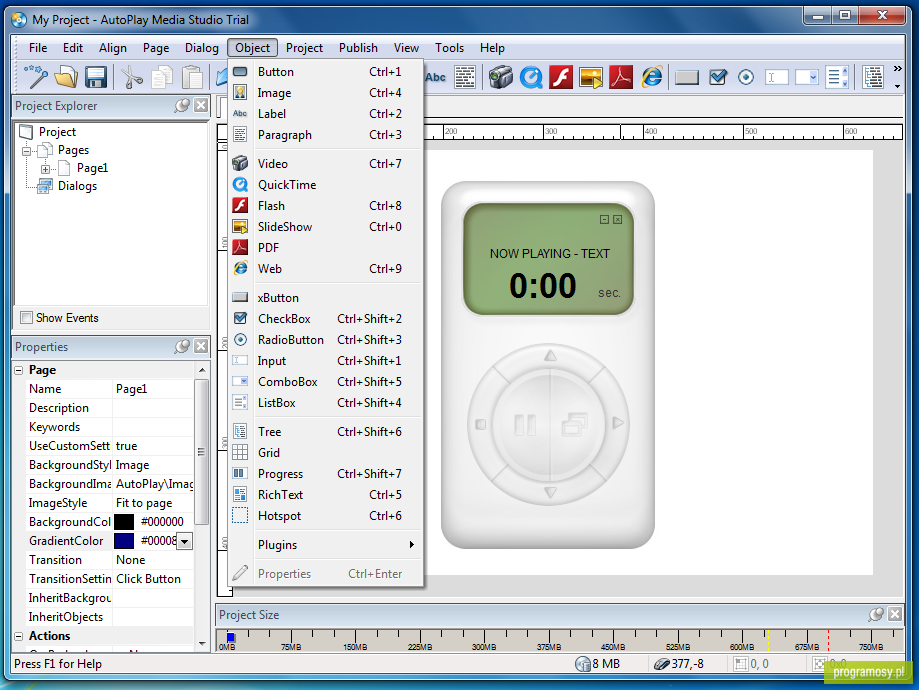Click the Cut scissors toolbar icon
Image resolution: width=919 pixels, height=690 pixels.
(132, 77)
